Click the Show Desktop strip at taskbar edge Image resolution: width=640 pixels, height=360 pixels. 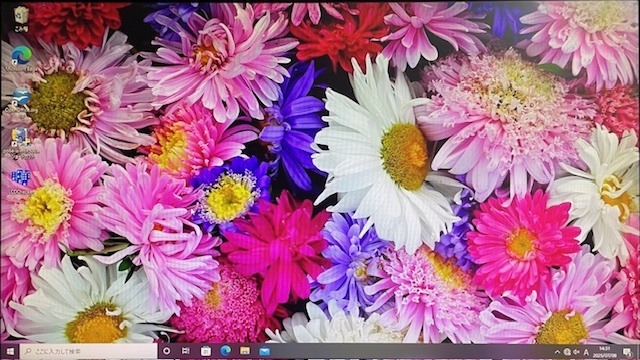click(x=638, y=352)
